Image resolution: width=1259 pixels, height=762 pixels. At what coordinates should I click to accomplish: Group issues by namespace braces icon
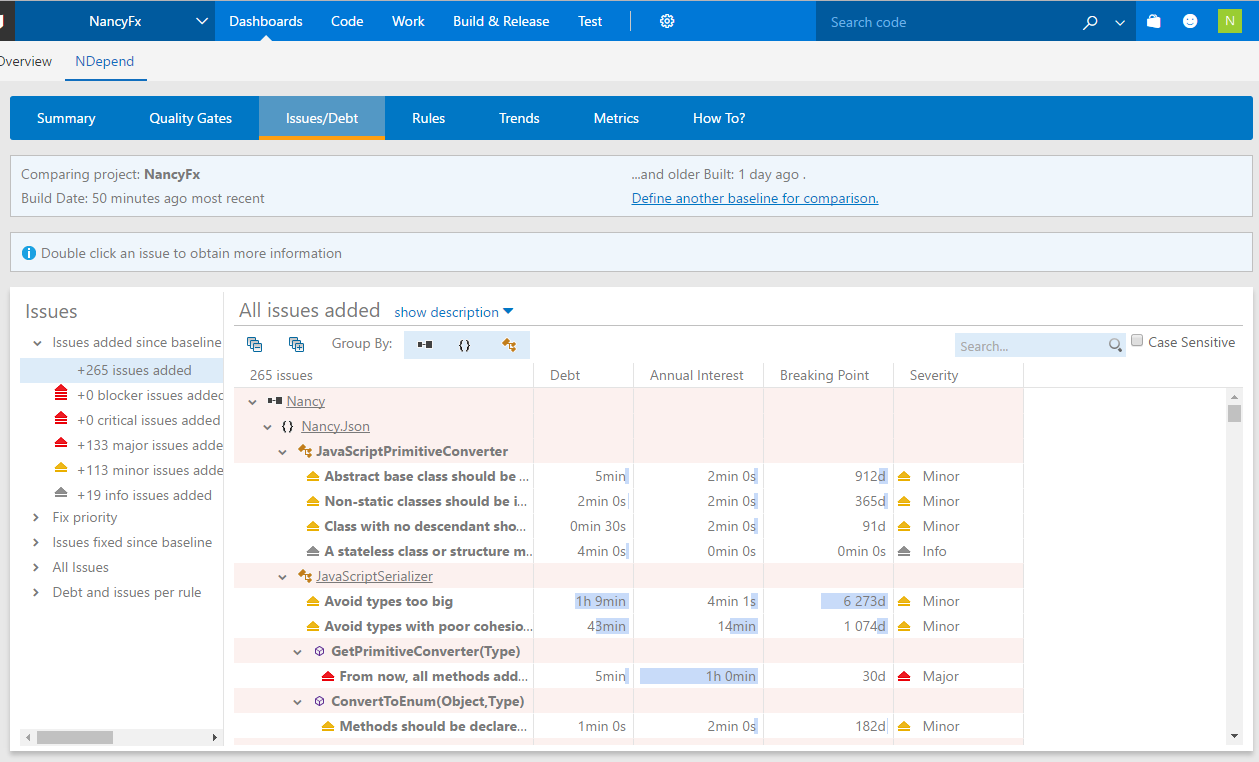pyautogui.click(x=466, y=344)
